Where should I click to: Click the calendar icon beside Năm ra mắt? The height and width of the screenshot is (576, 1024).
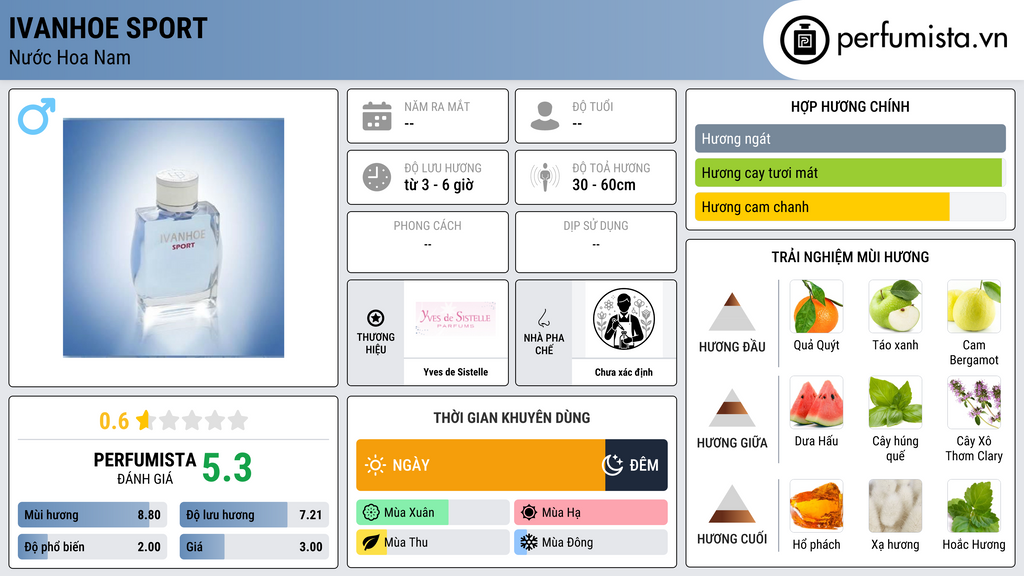(x=377, y=116)
